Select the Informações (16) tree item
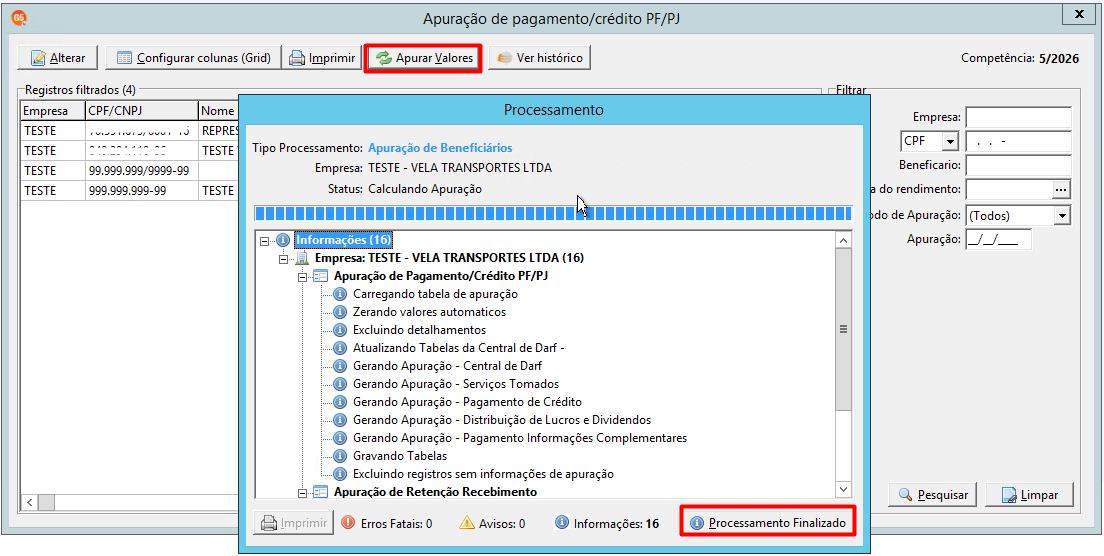The image size is (1104, 556). pos(343,240)
